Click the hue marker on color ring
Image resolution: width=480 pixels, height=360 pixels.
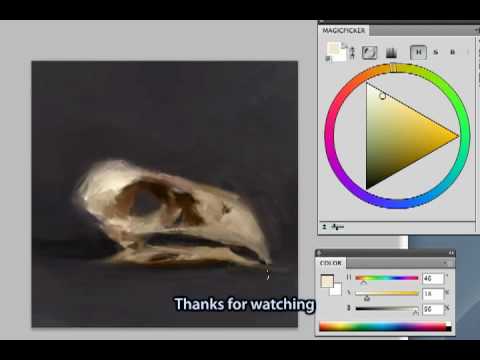click(393, 68)
